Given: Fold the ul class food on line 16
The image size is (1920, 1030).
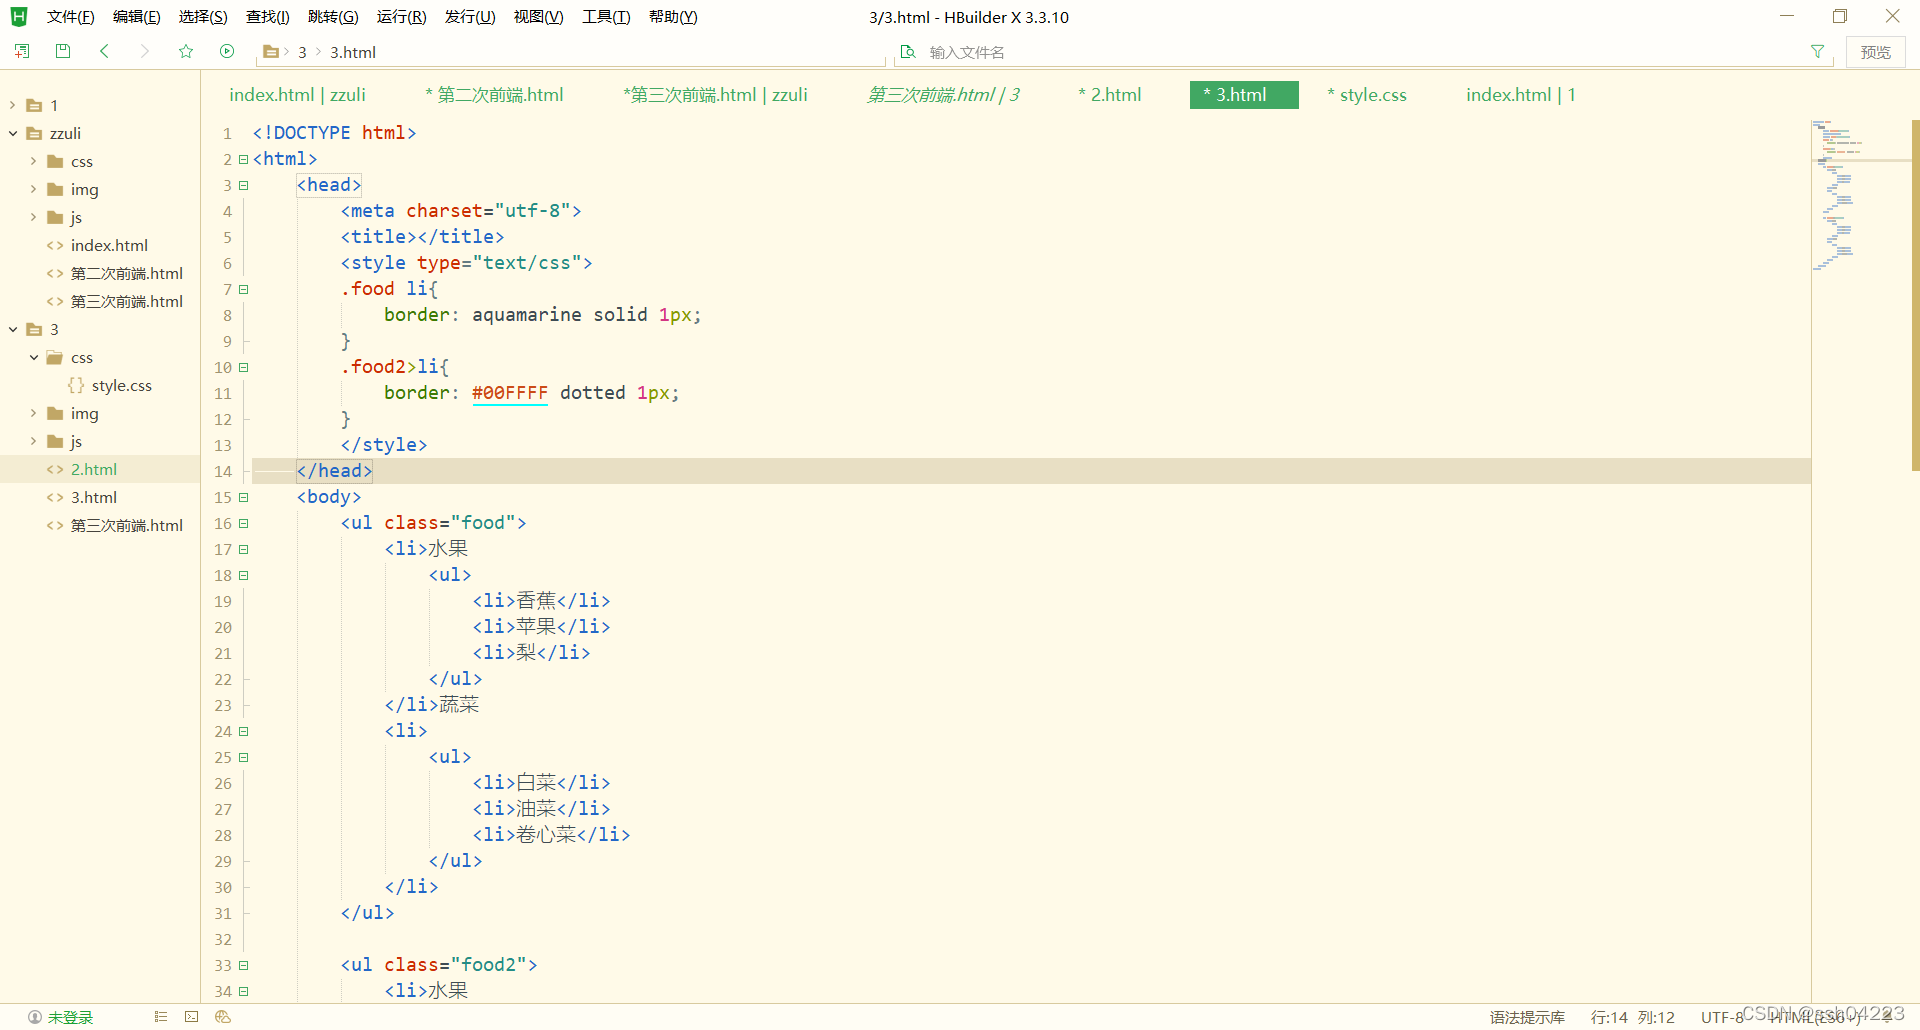Looking at the screenshot, I should click(243, 523).
